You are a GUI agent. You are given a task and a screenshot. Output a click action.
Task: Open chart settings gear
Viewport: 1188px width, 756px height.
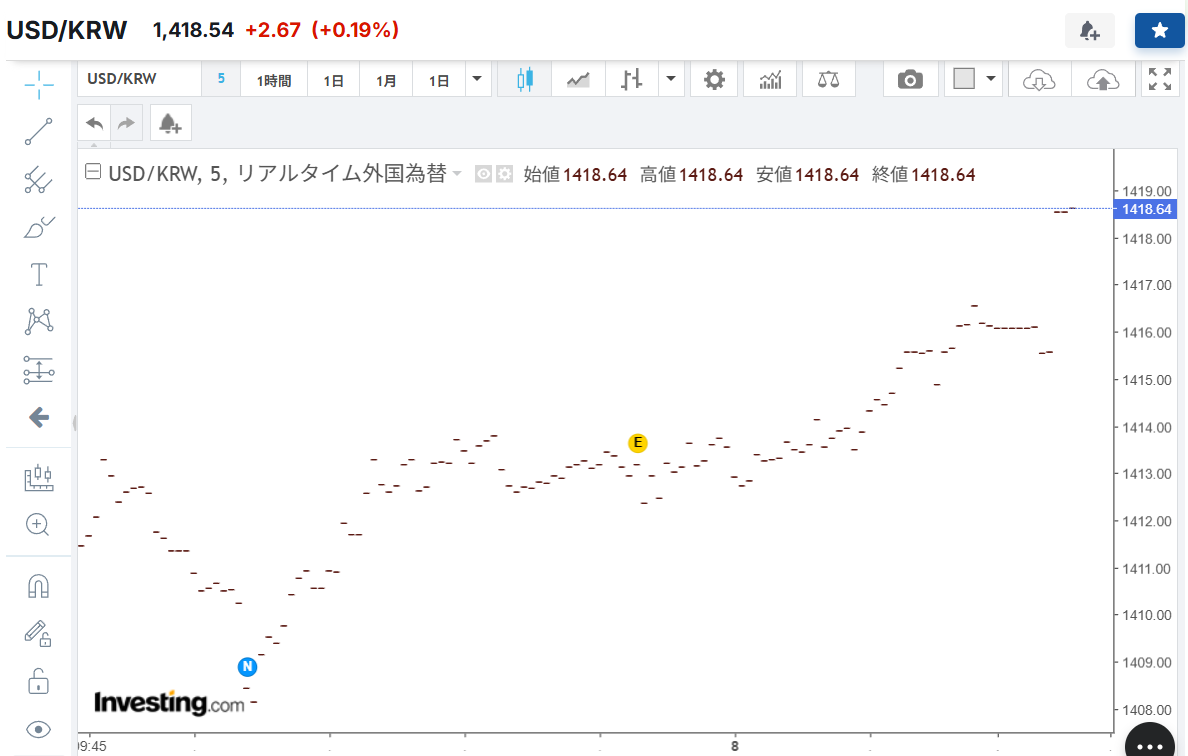[714, 80]
